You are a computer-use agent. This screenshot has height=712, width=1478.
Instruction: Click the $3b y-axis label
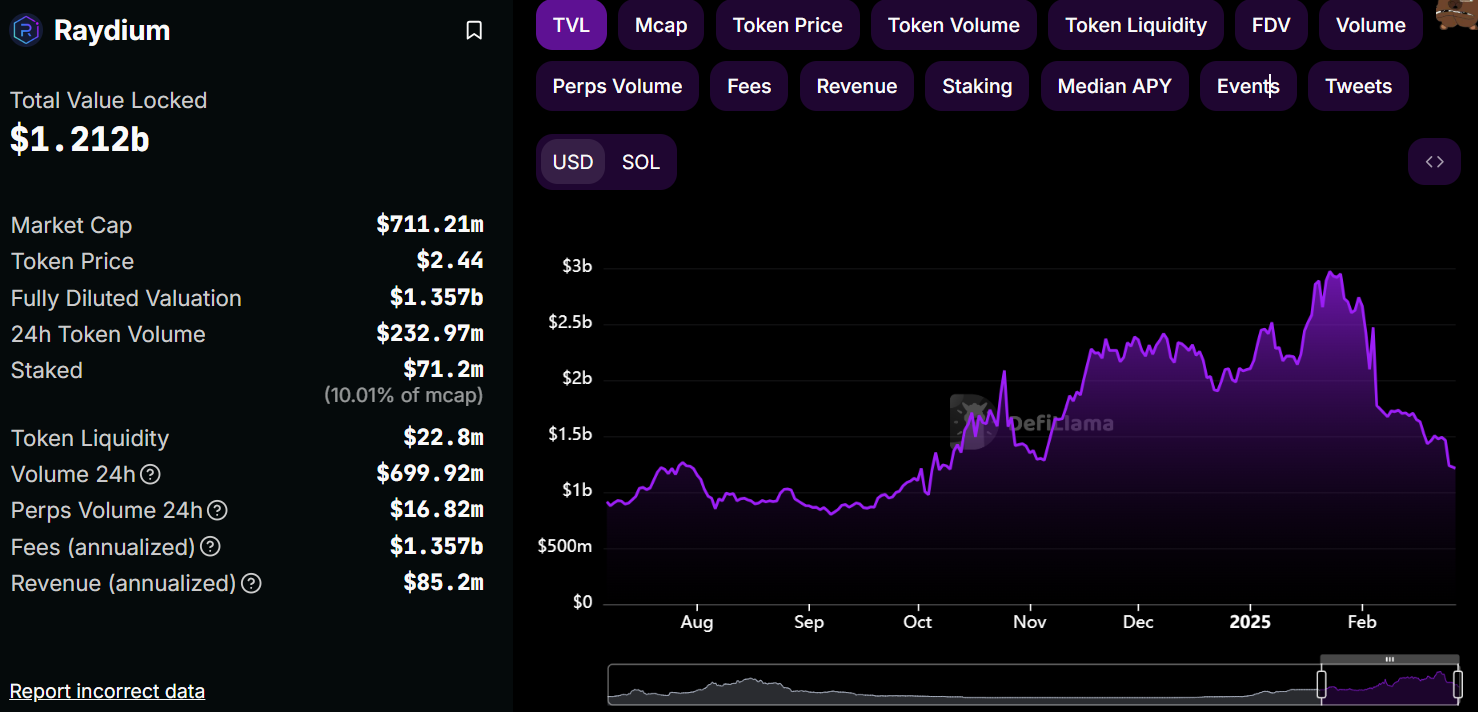pyautogui.click(x=577, y=266)
